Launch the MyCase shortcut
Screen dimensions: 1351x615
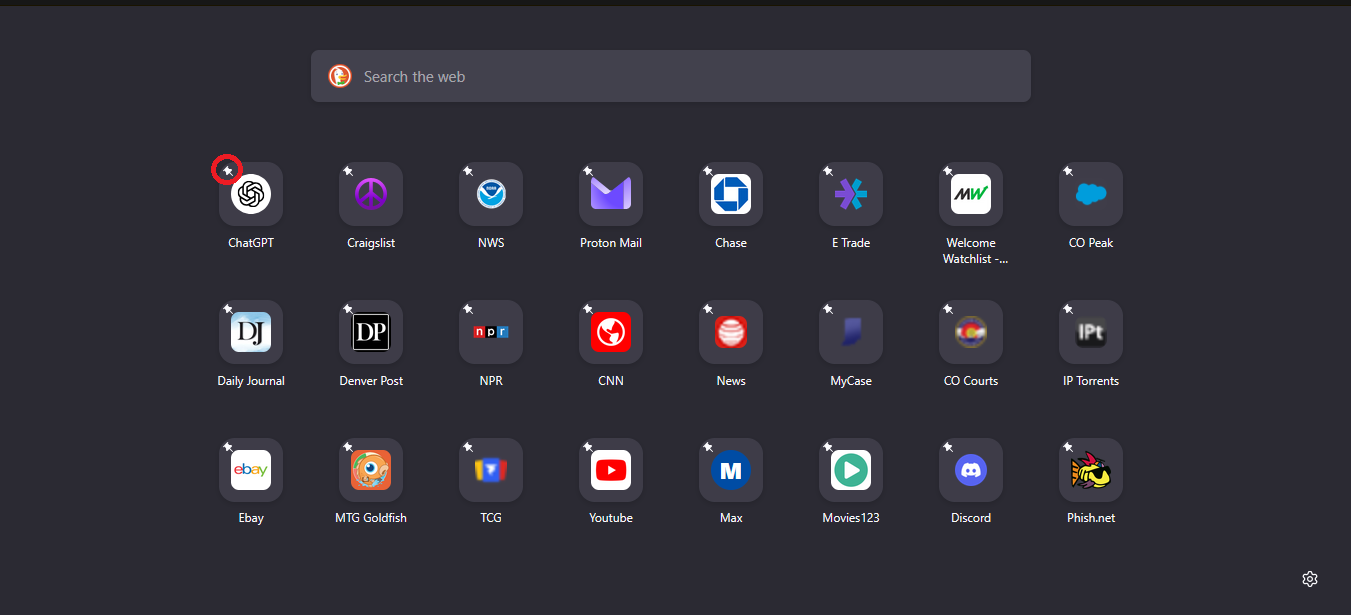click(x=851, y=332)
